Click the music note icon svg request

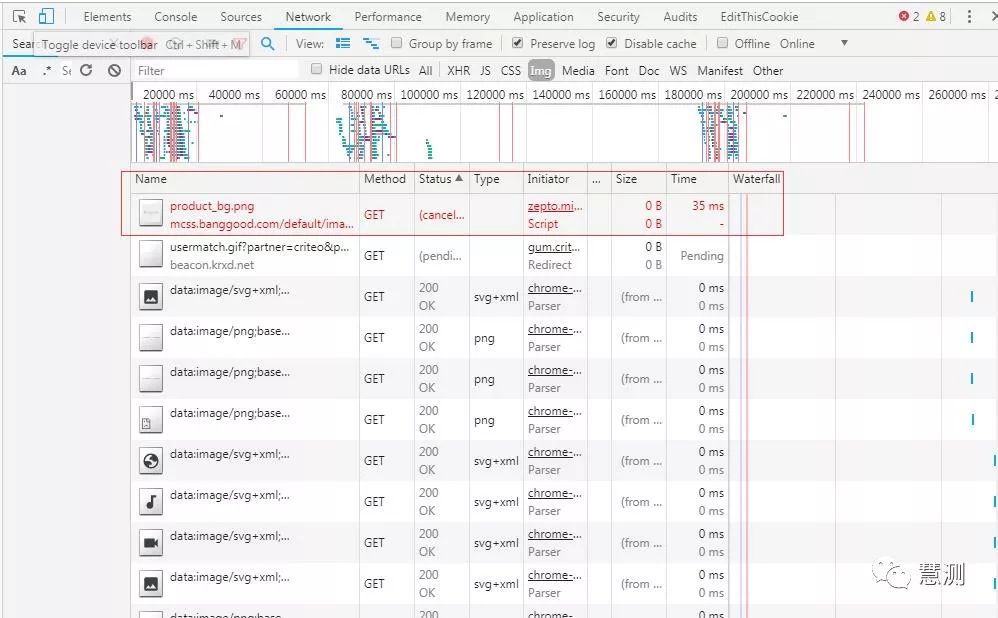pyautogui.click(x=151, y=502)
